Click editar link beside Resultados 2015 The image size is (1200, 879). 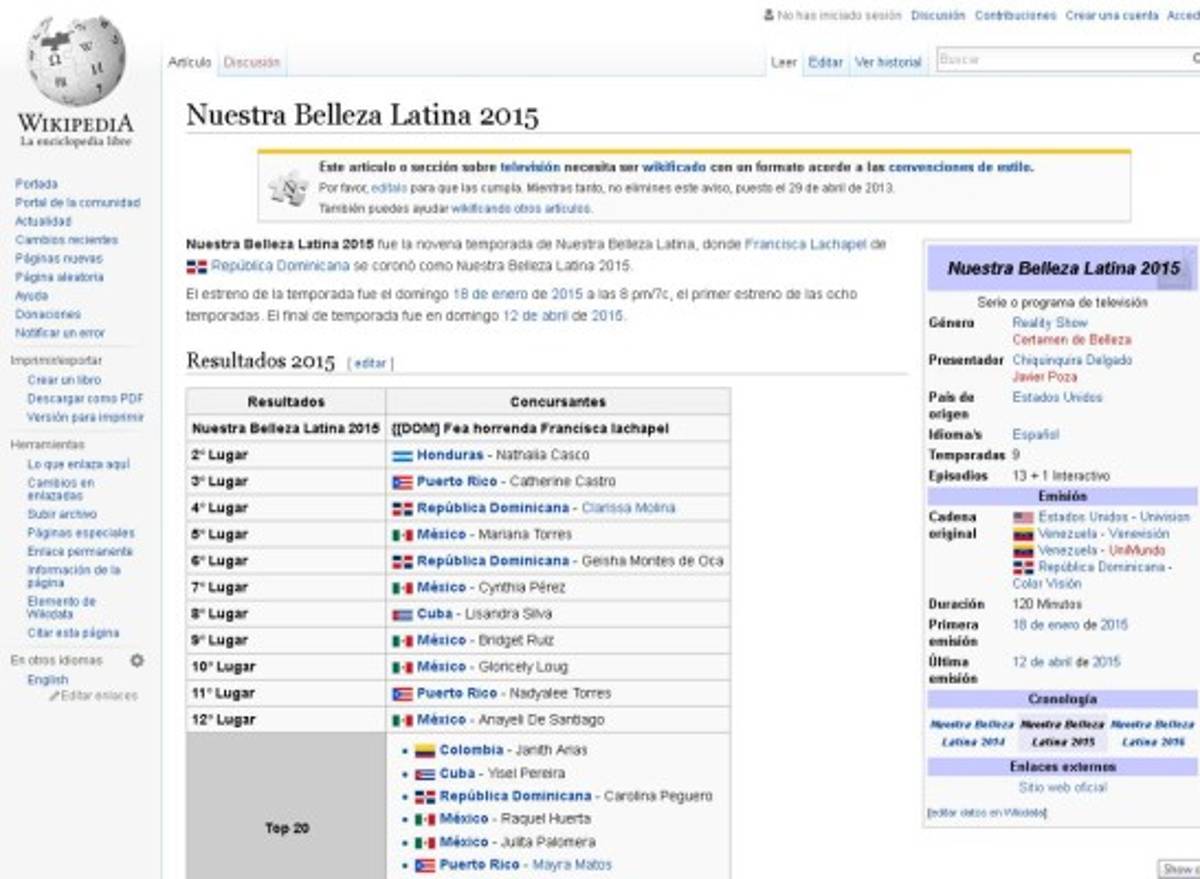370,363
